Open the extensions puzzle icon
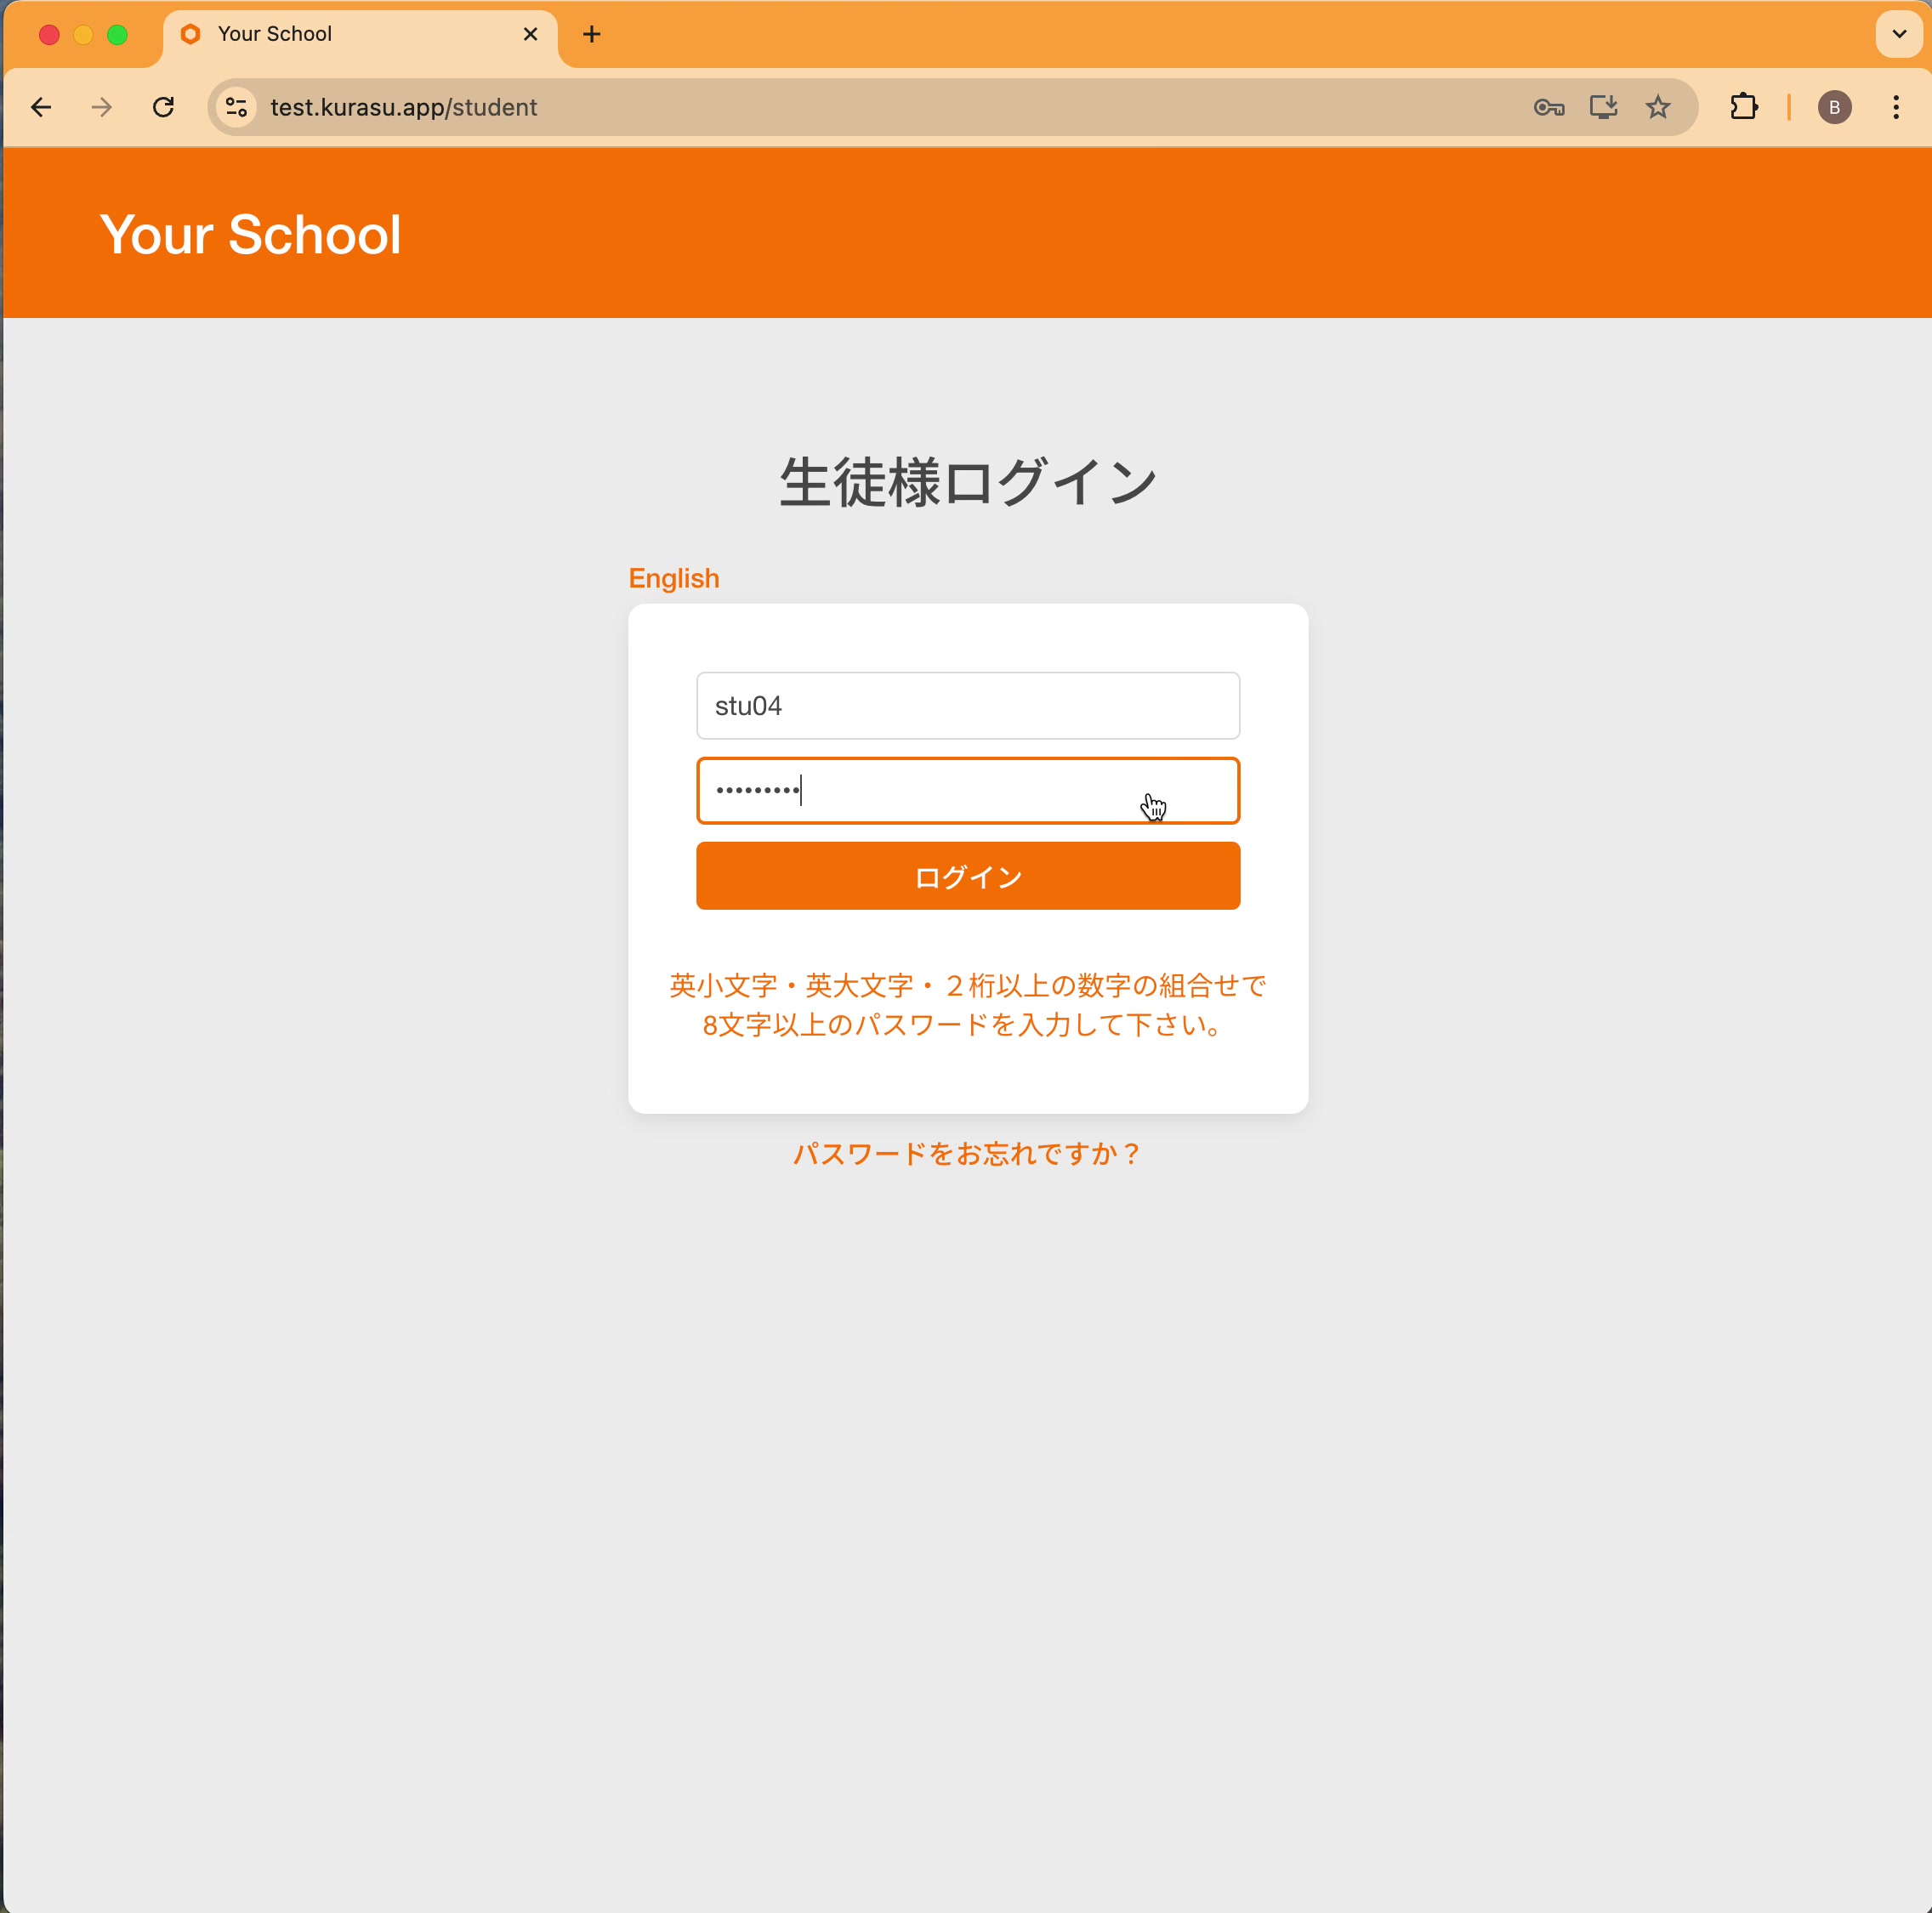 (x=1743, y=107)
